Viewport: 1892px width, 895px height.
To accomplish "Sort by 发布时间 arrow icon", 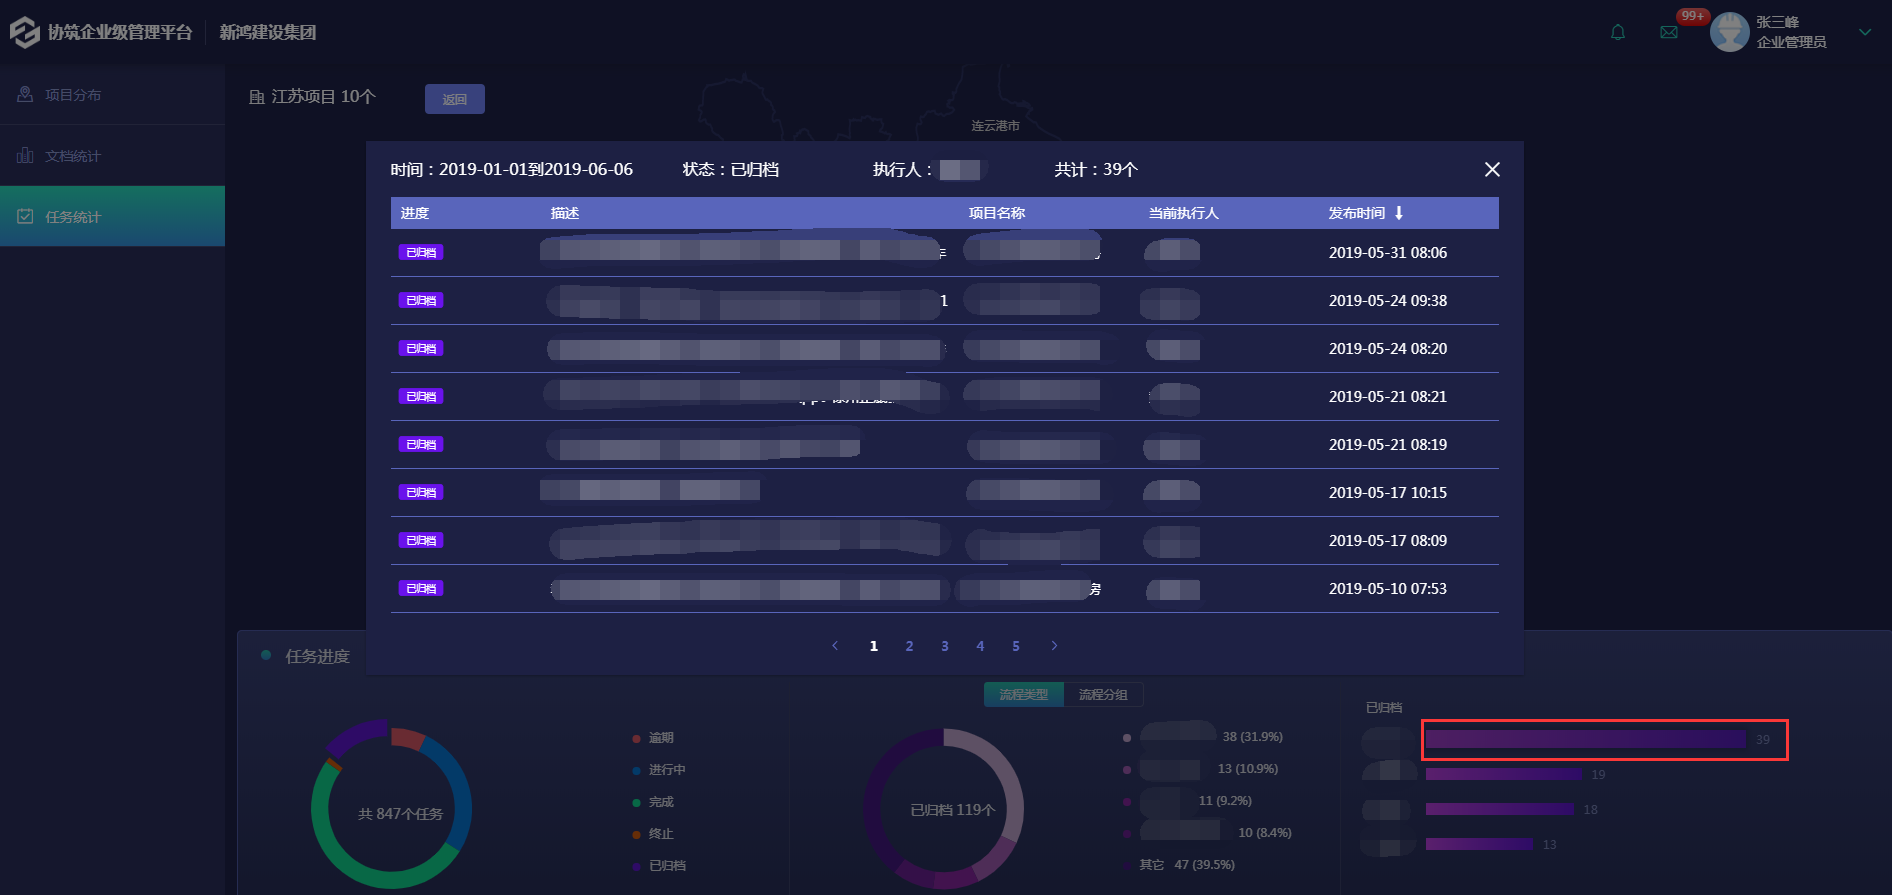I will tap(1399, 213).
